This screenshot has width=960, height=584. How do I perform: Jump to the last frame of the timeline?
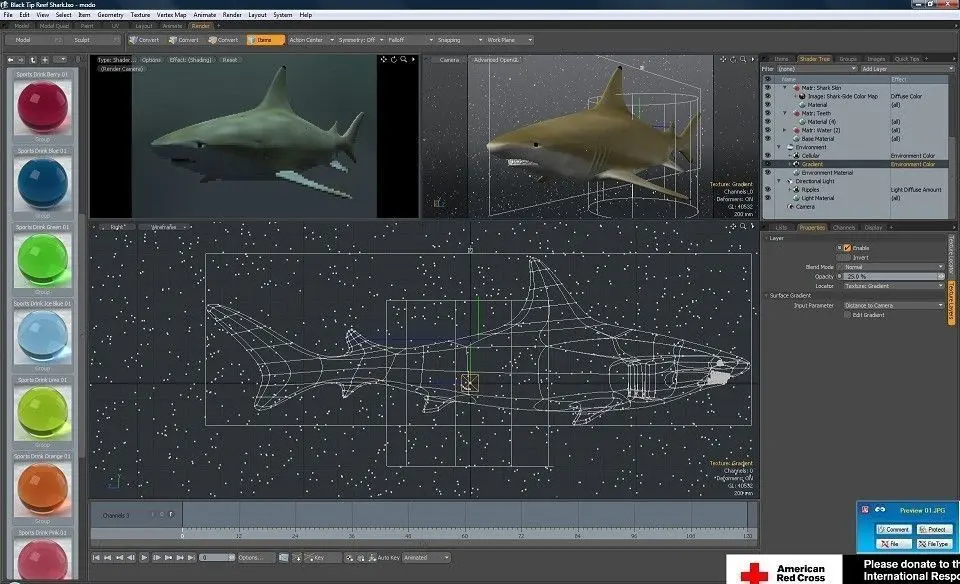[192, 558]
